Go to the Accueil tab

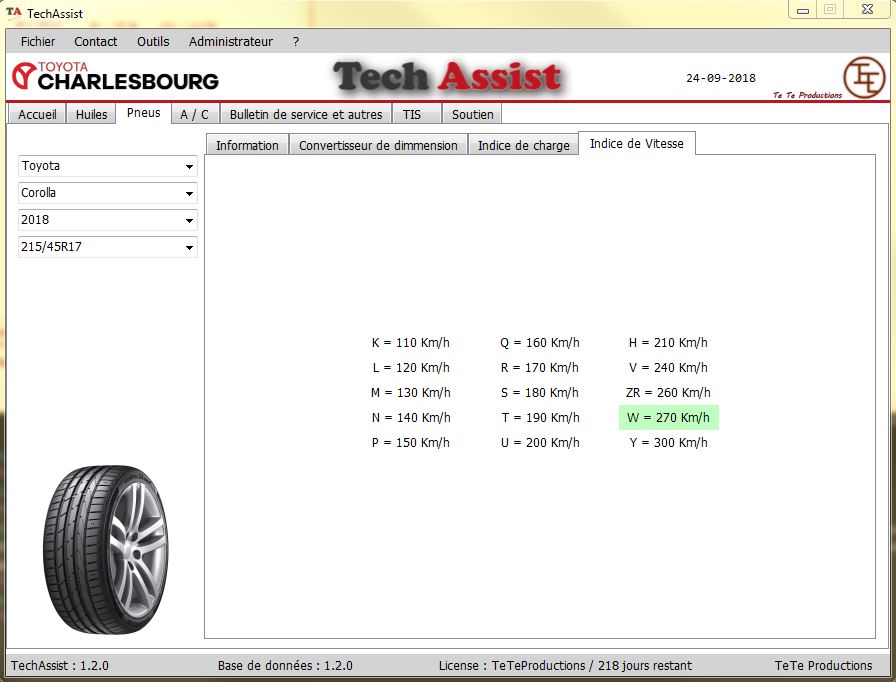click(x=37, y=115)
